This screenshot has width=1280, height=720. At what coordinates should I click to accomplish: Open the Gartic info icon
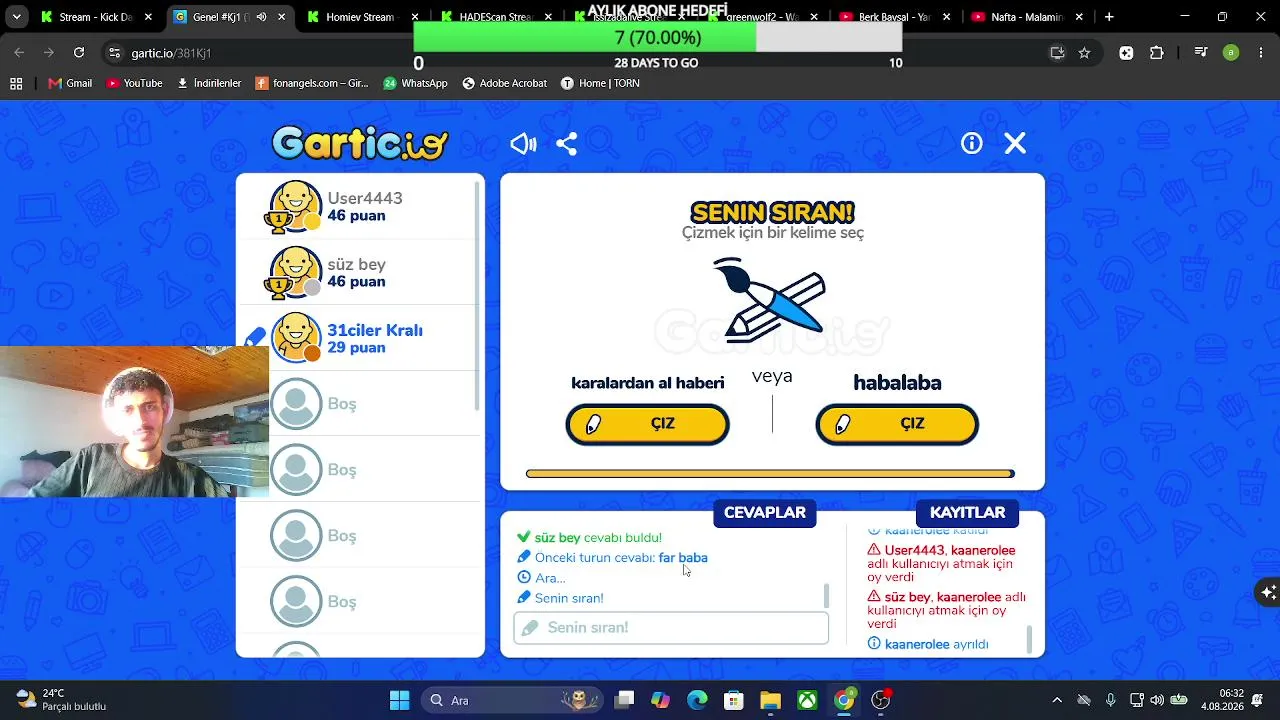coord(972,143)
